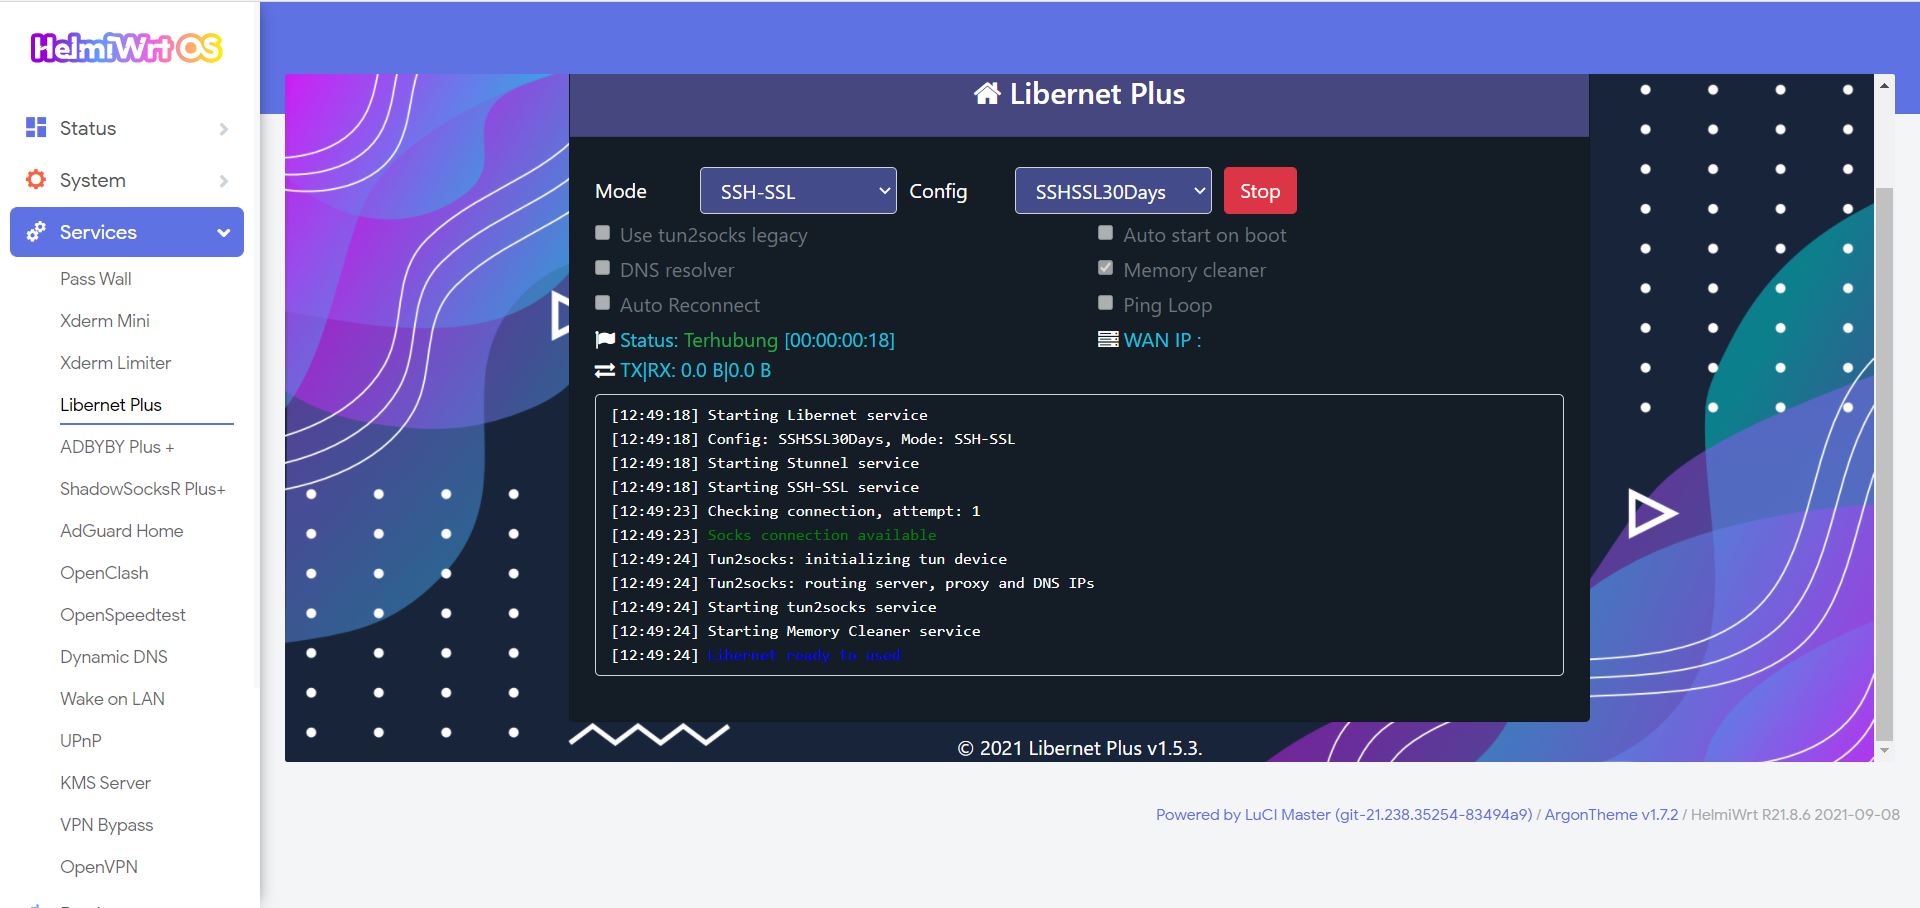
Task: Click the server icon beside WAN IP
Action: pos(1108,339)
